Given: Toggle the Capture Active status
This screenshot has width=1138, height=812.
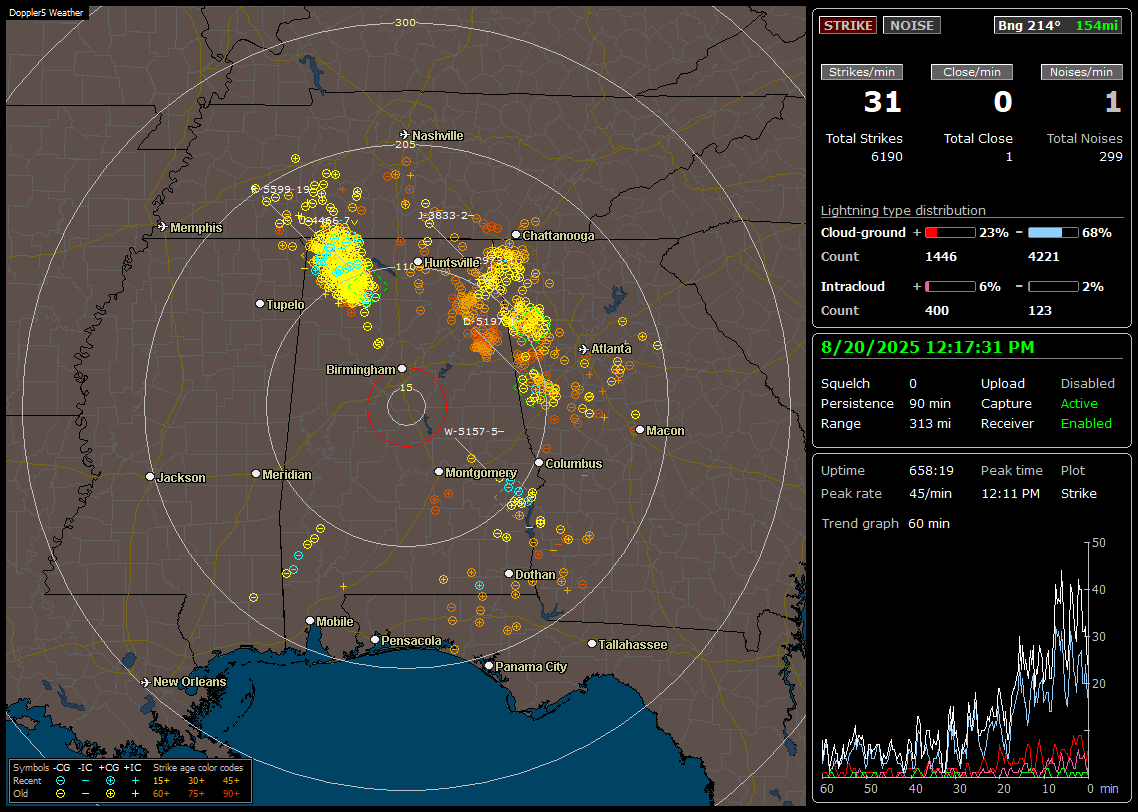Looking at the screenshot, I should [x=1079, y=403].
